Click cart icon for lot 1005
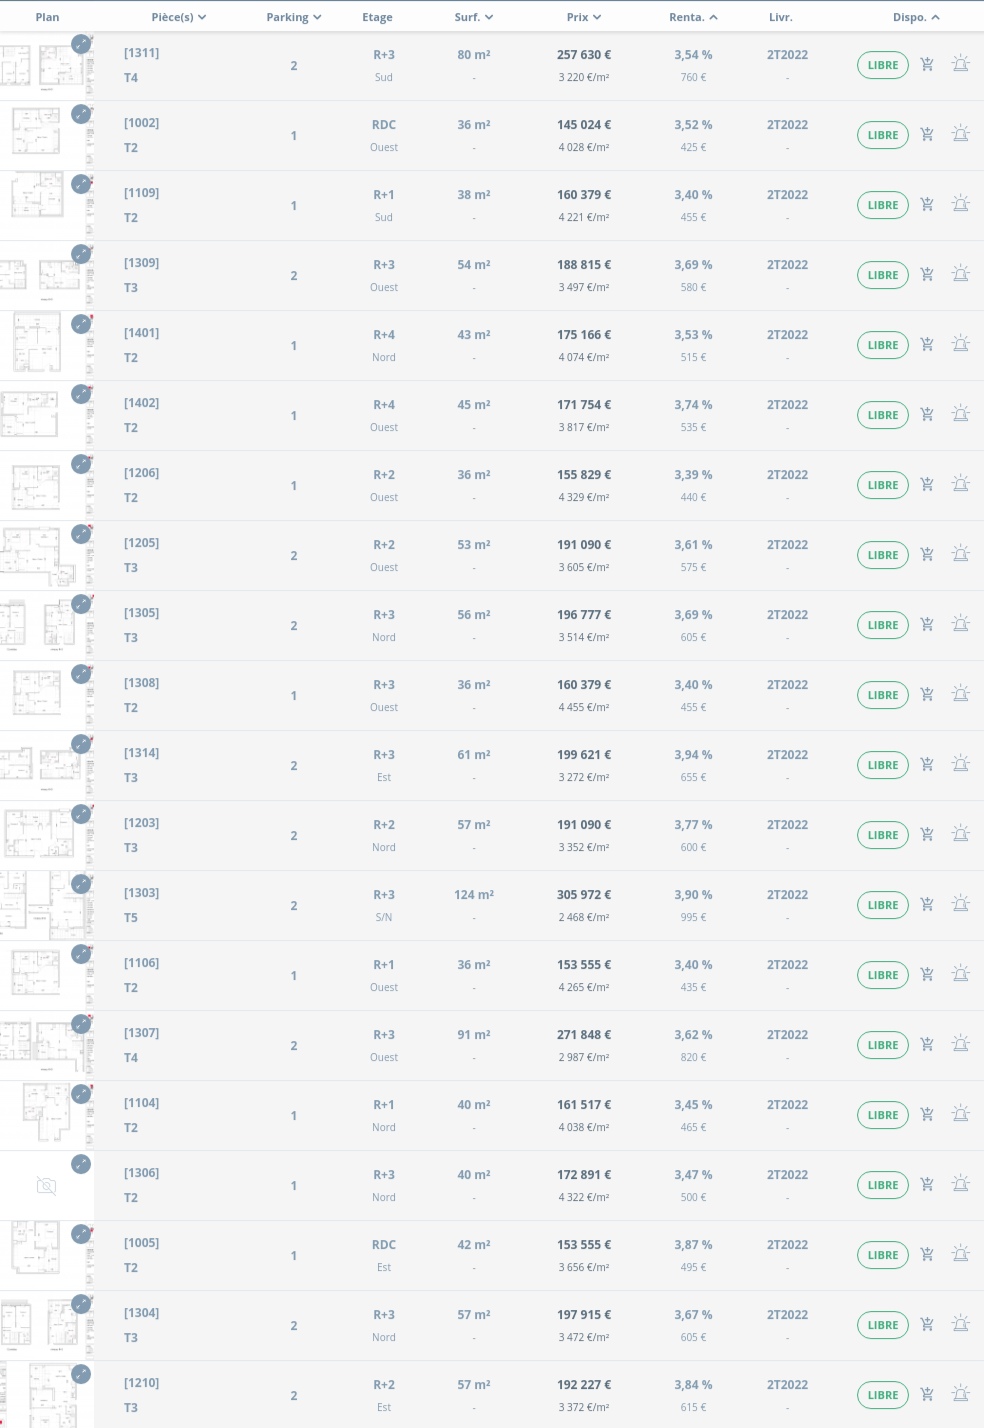This screenshot has width=984, height=1428. point(927,1255)
